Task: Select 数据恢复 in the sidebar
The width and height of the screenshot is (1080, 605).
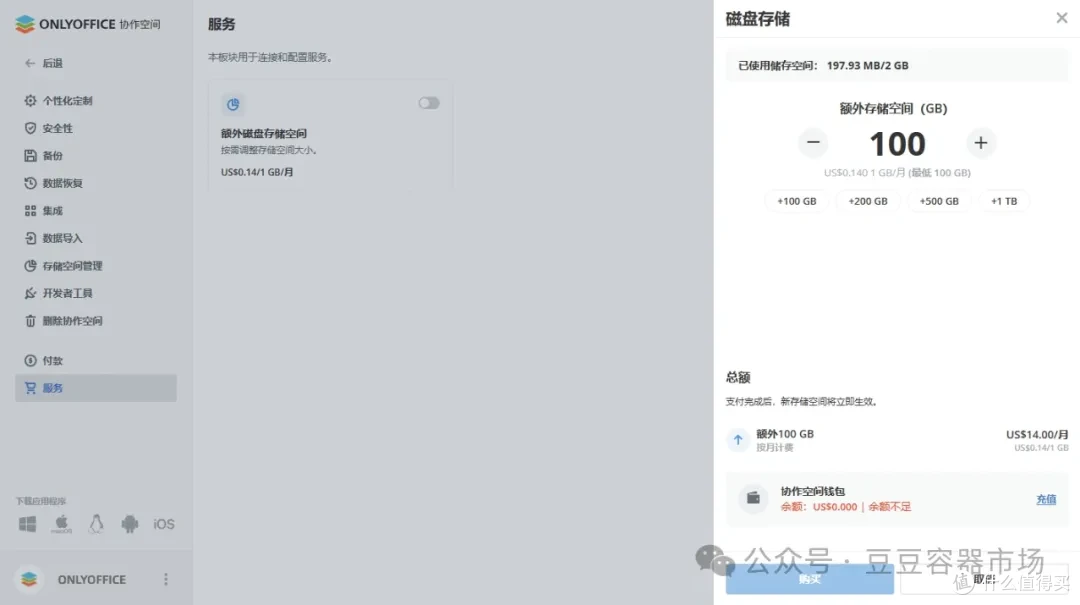Action: click(62, 183)
